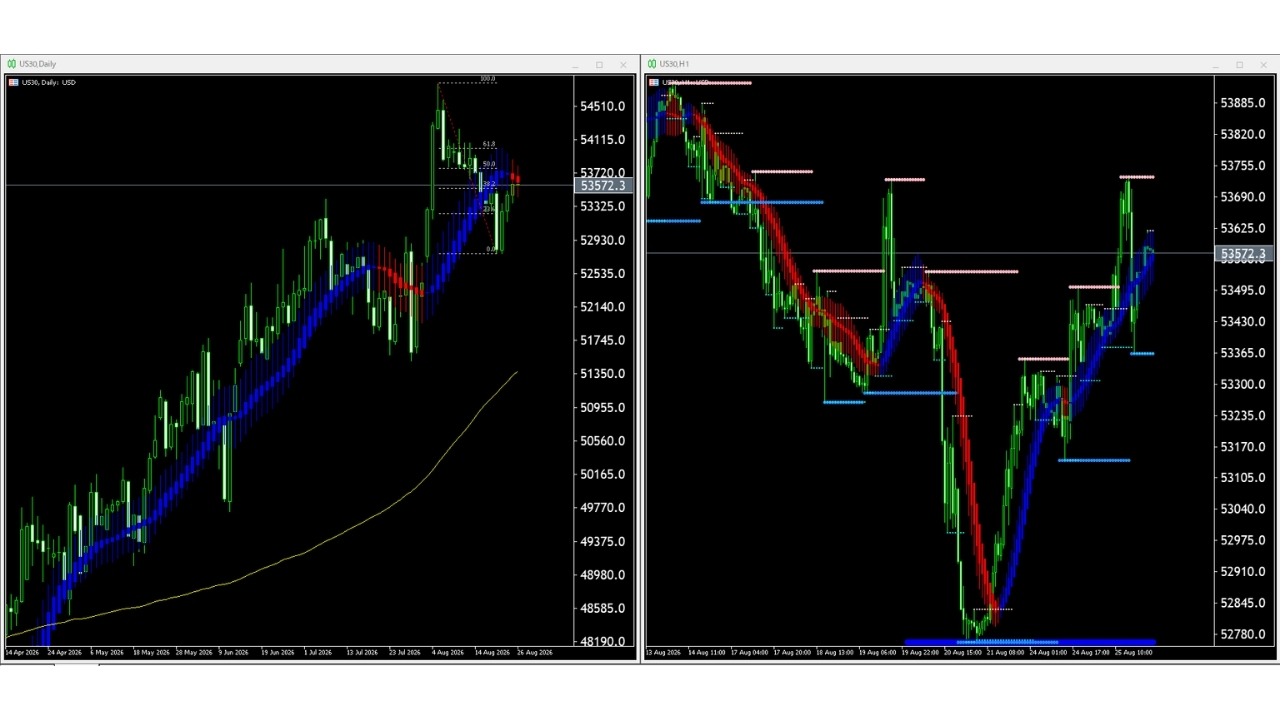Click the 50165.0 price level on Daily axis

point(603,475)
